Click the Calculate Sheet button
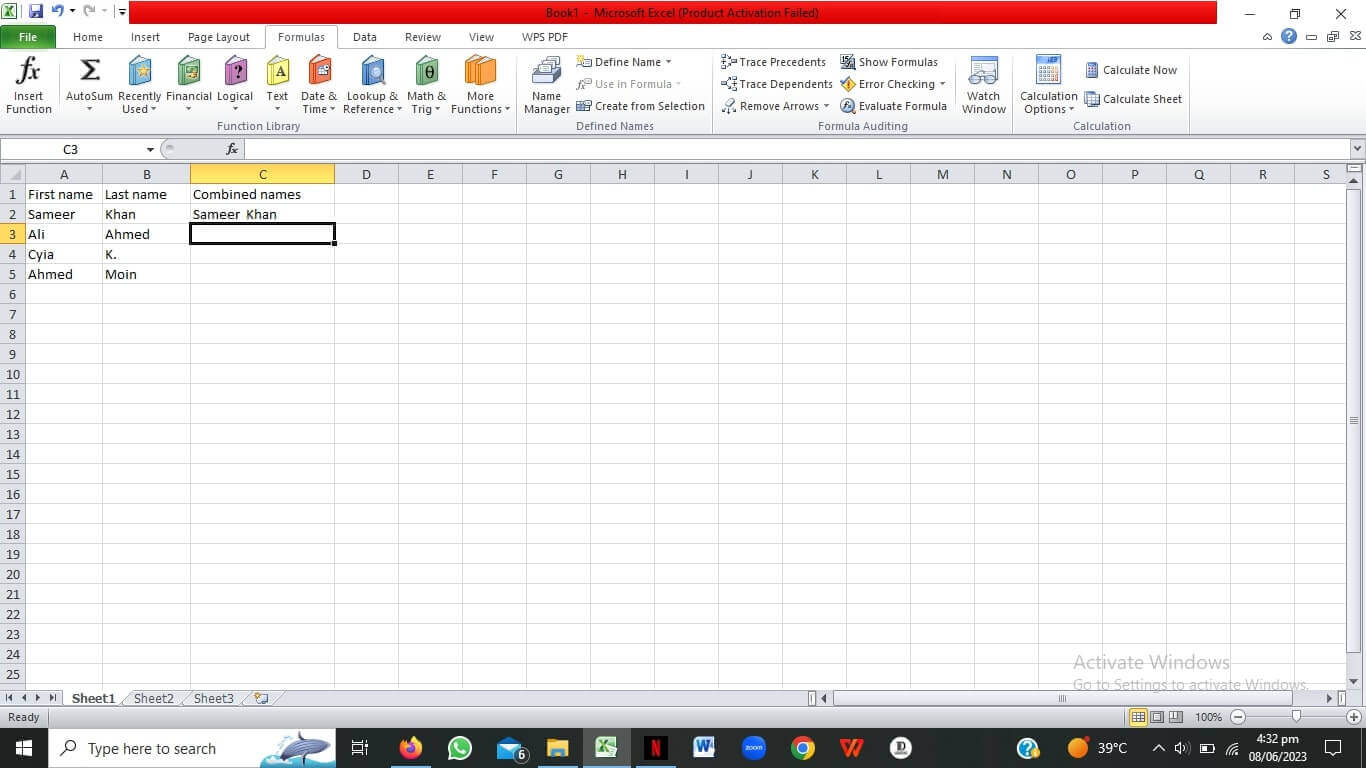Screen dimensions: 1366x768 [x=1134, y=99]
